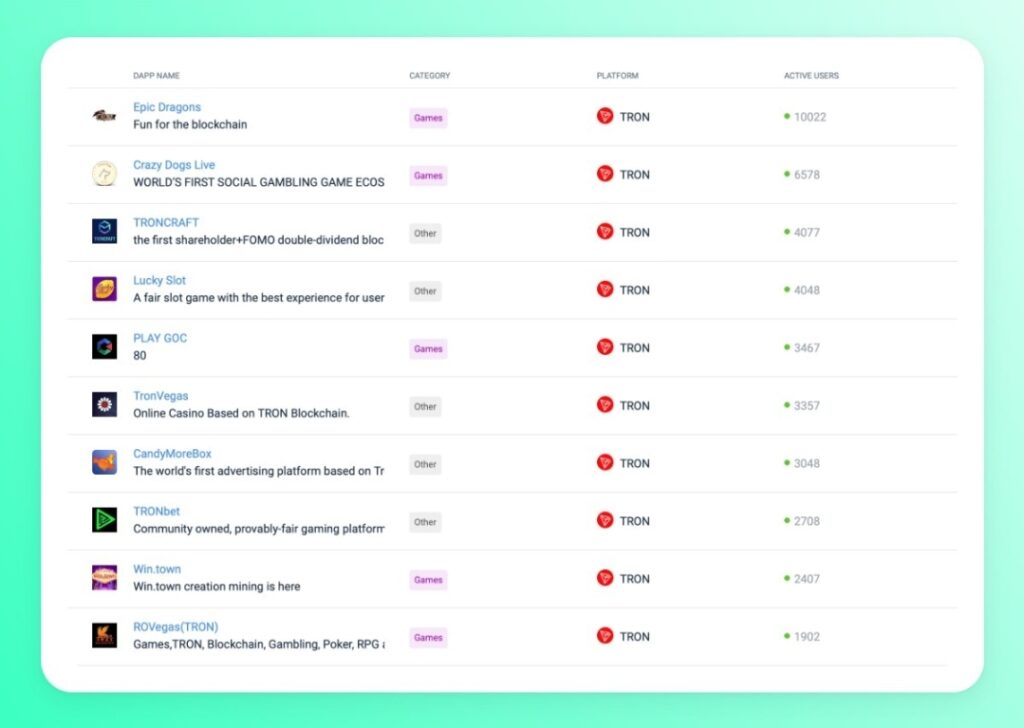The image size is (1024, 728).
Task: Click TRON platform label in TronVegas row
Action: coord(635,405)
